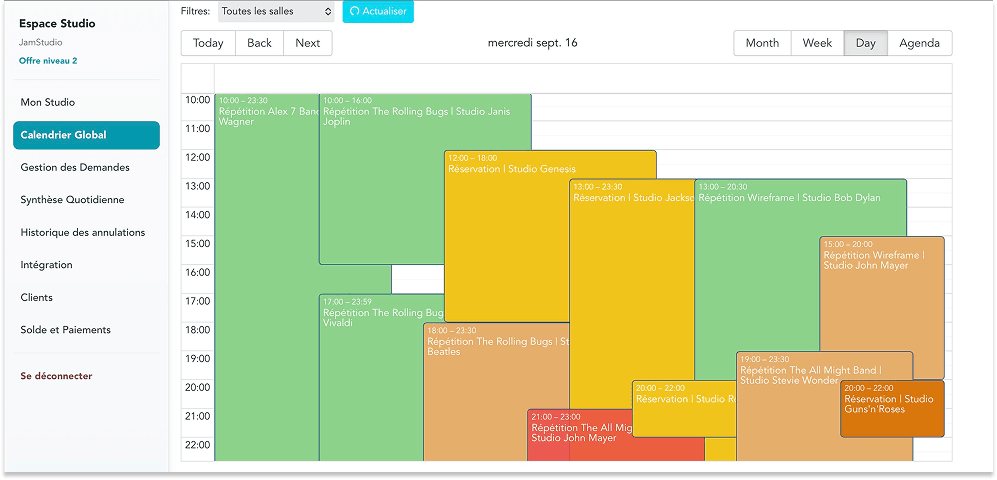Open Gestion des Demandes page
Viewport: 997px width, 480px height.
(75, 168)
